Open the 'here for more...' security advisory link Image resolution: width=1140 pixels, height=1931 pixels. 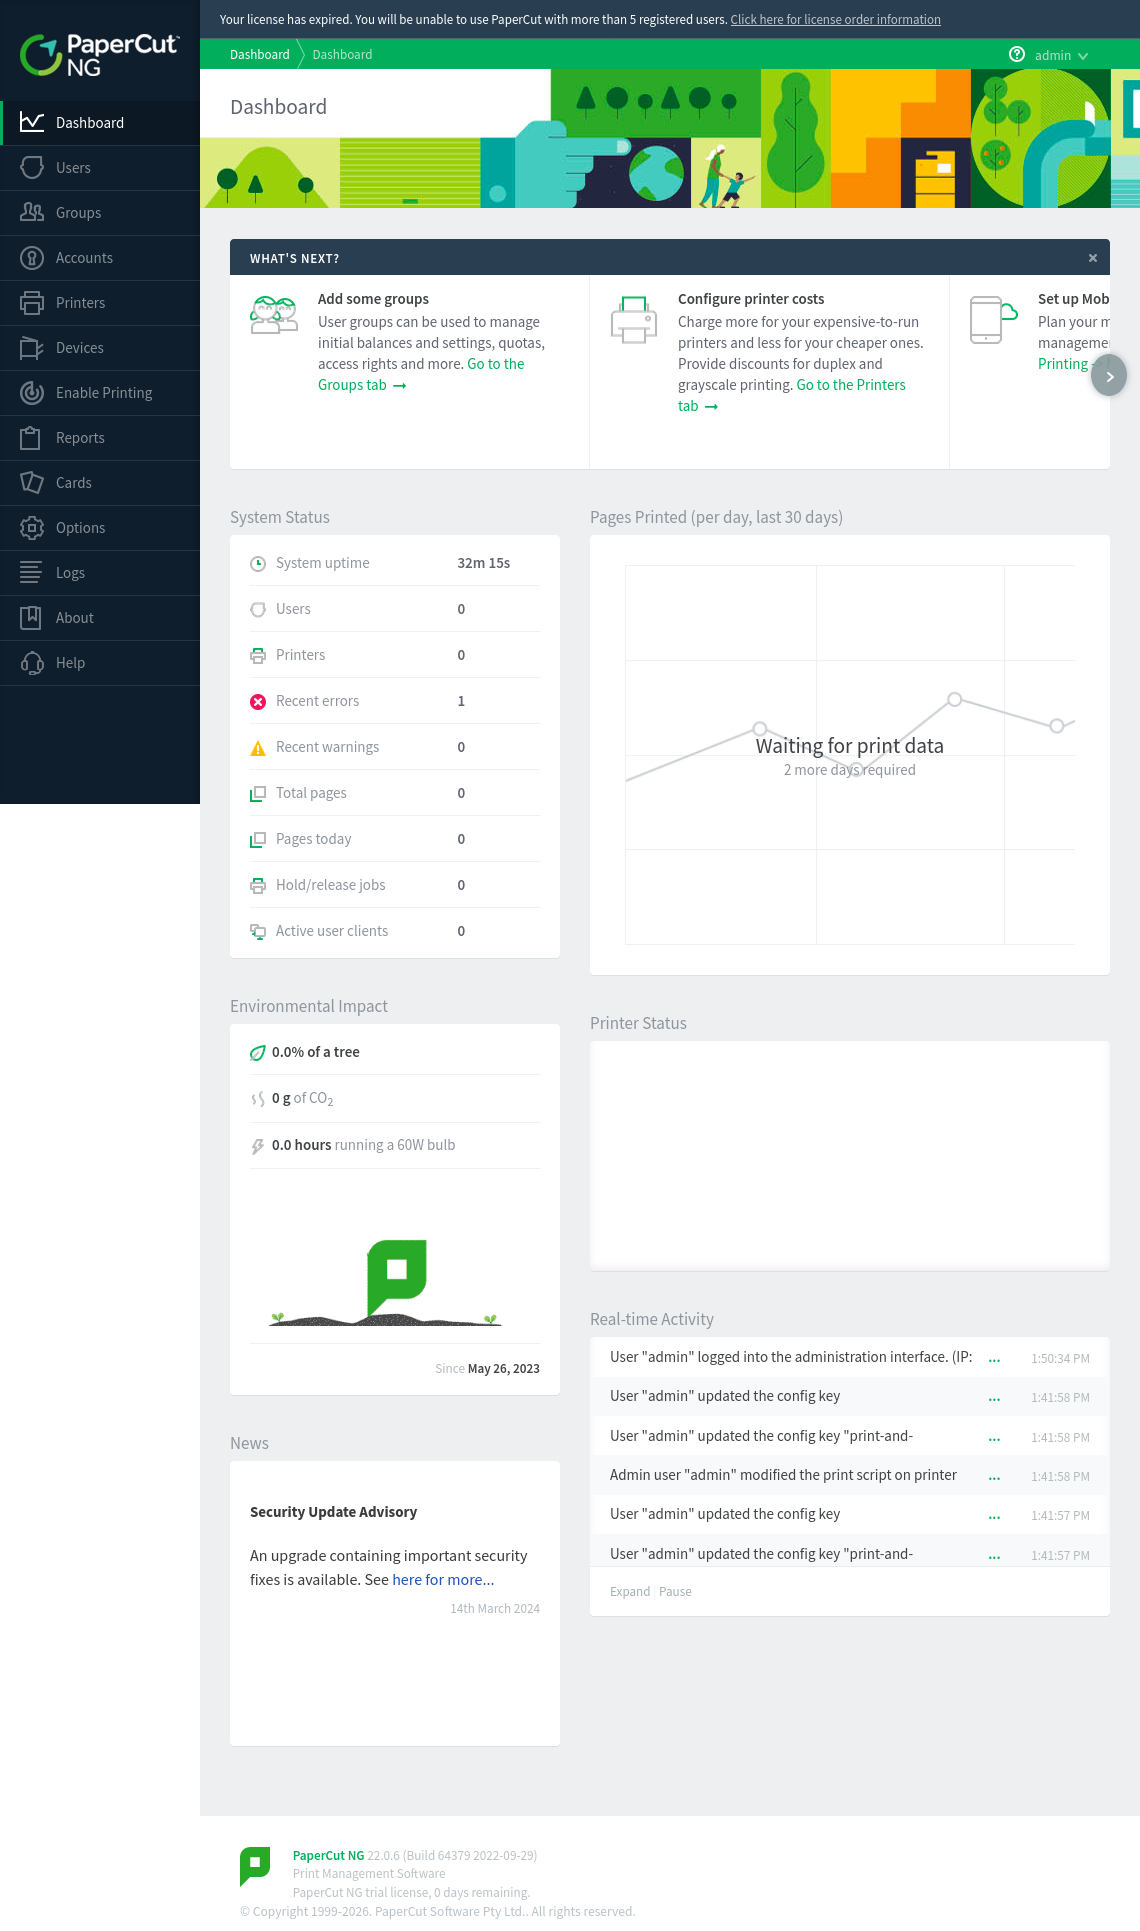click(x=443, y=1580)
